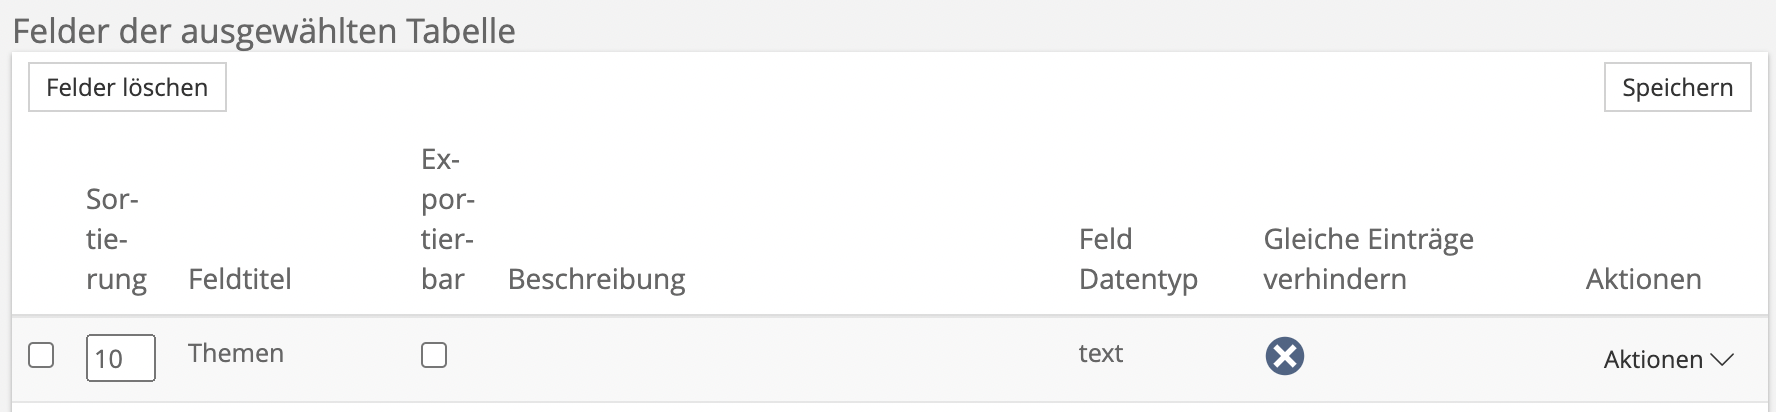The image size is (1776, 412).
Task: Click the Felder der ausgewählten Tabelle heading
Action: (264, 31)
